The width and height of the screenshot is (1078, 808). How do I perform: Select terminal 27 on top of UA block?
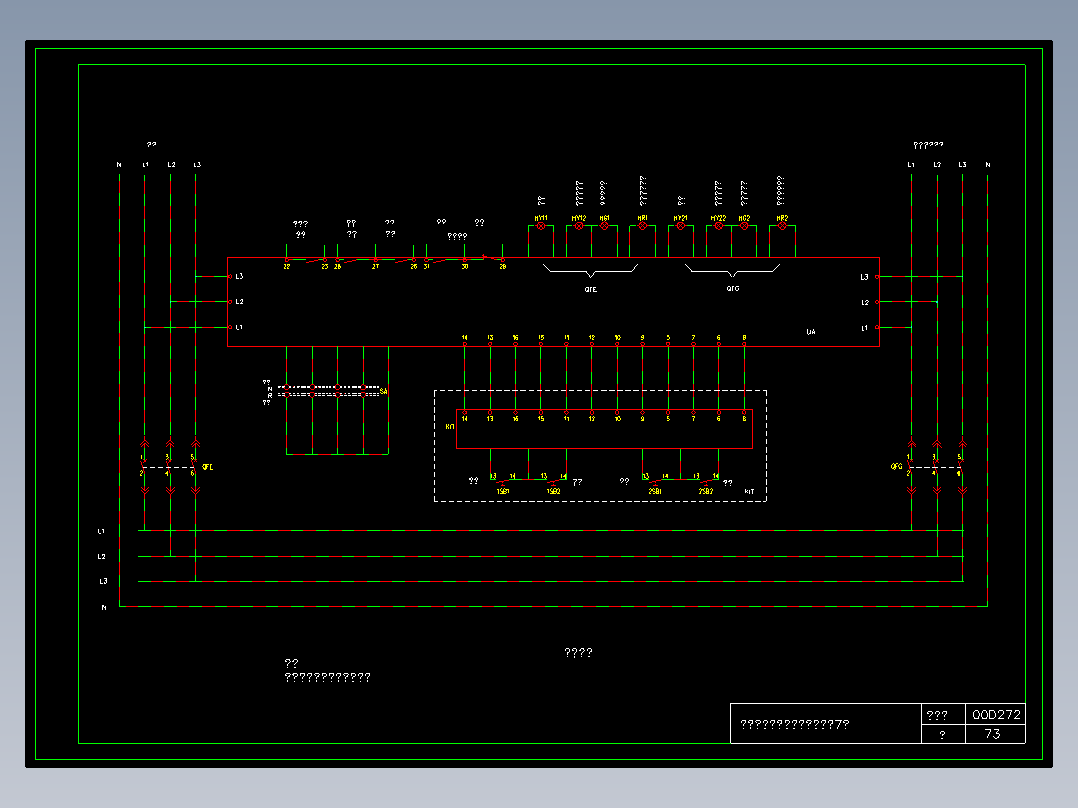(x=375, y=266)
